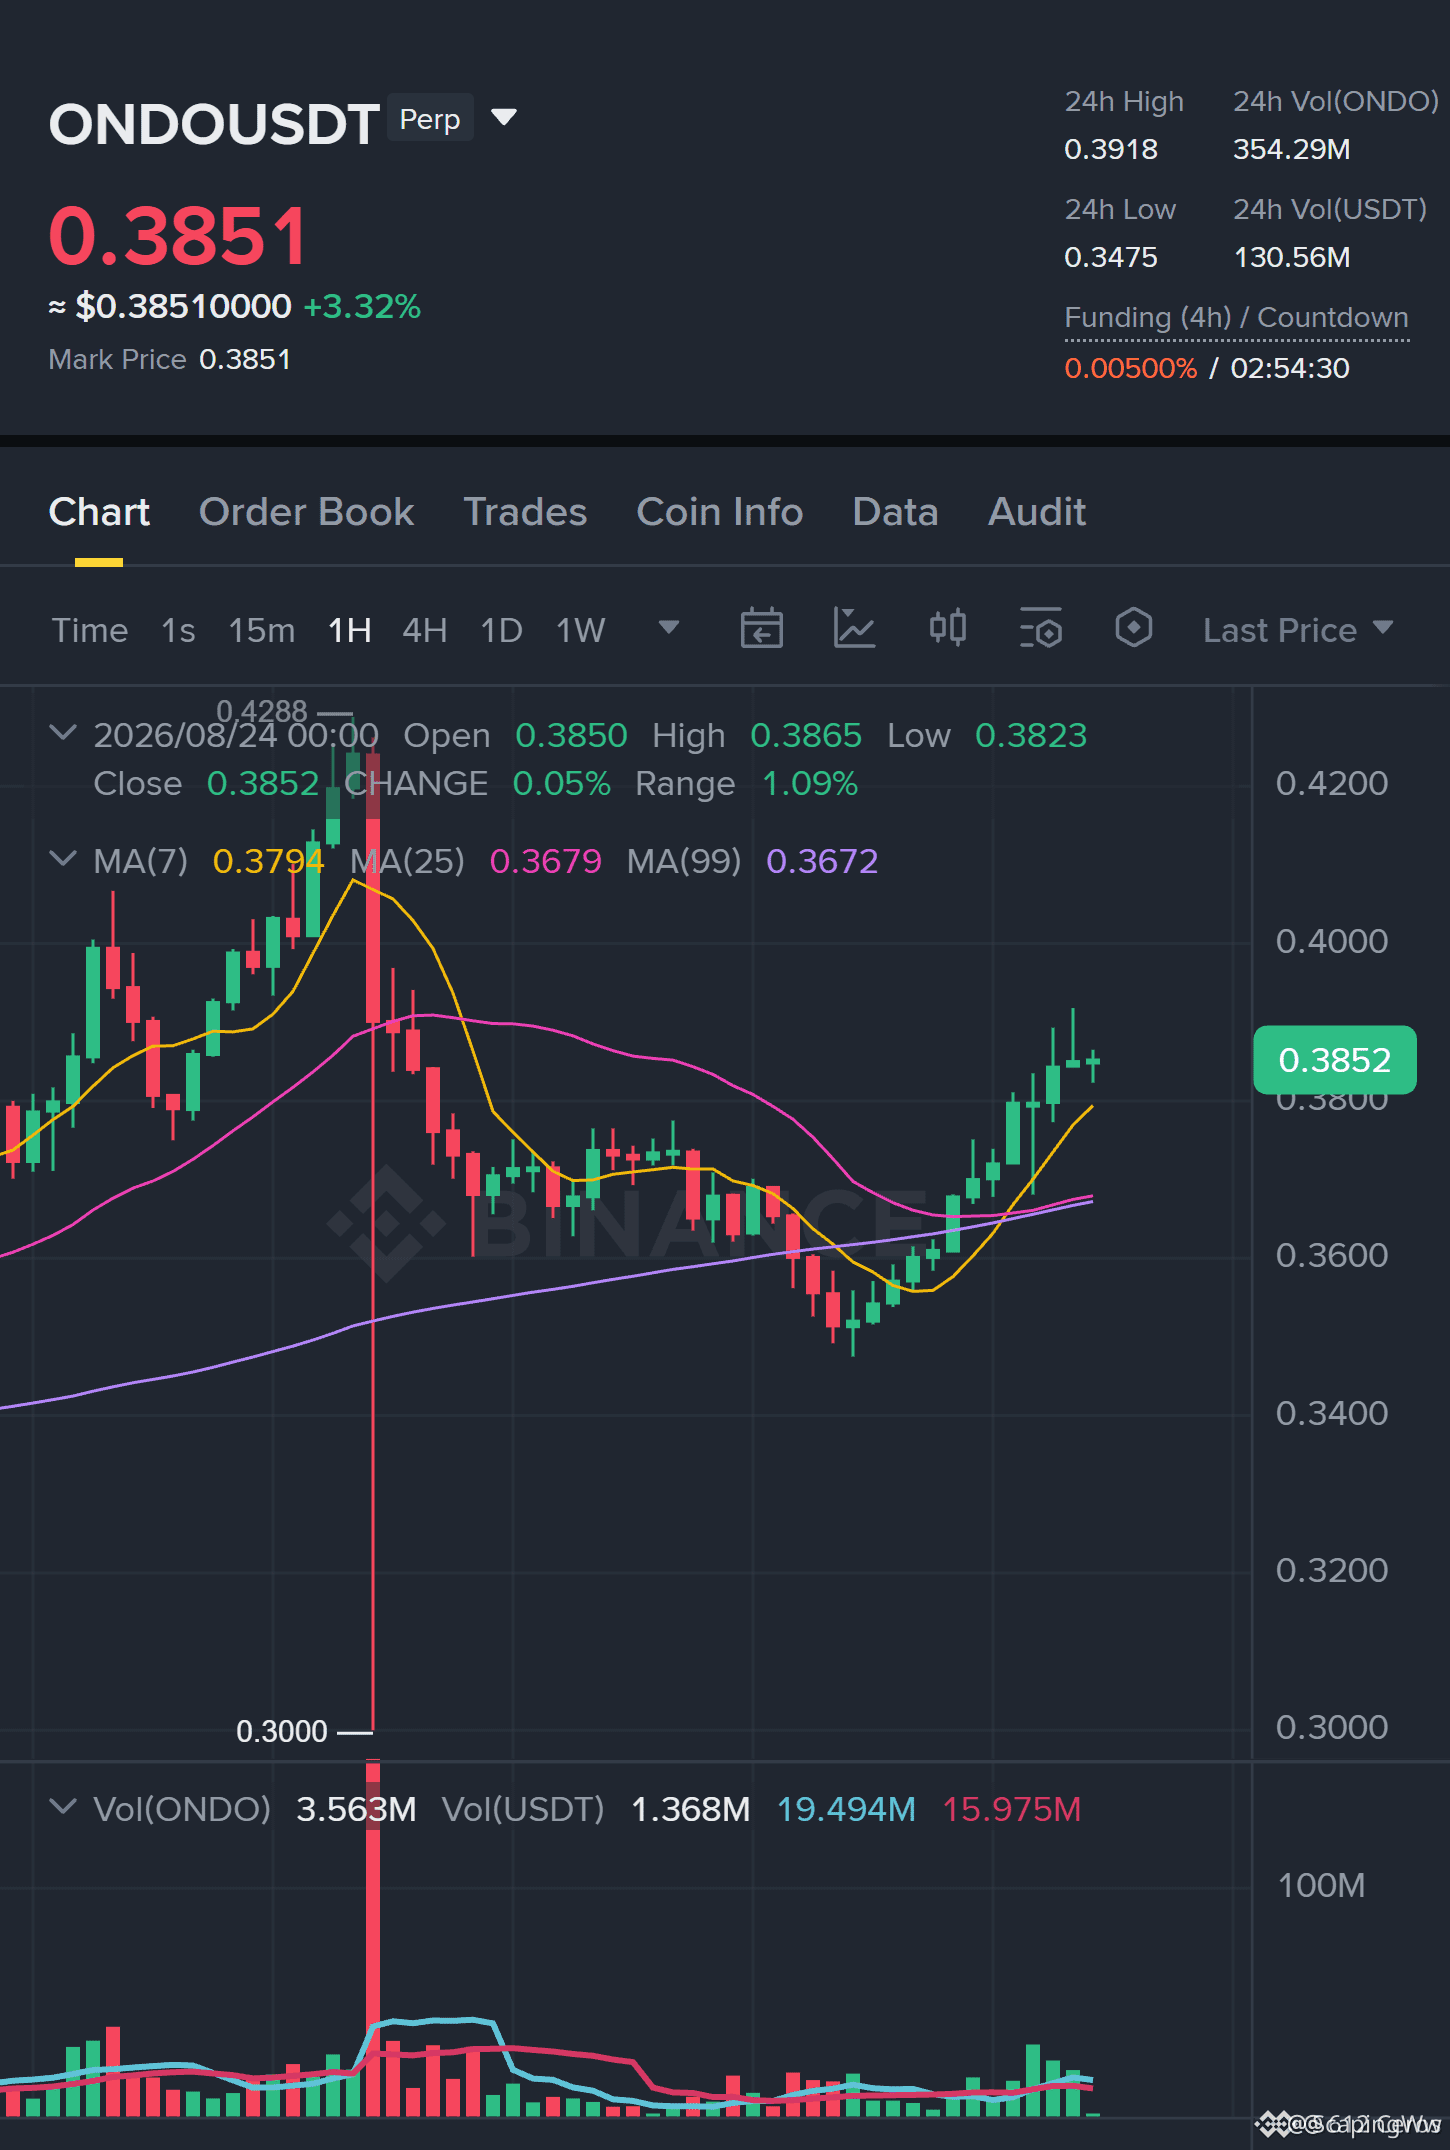This screenshot has height=2150, width=1450.
Task: Tap the green 0.3852 current price tag
Action: 1334,1060
